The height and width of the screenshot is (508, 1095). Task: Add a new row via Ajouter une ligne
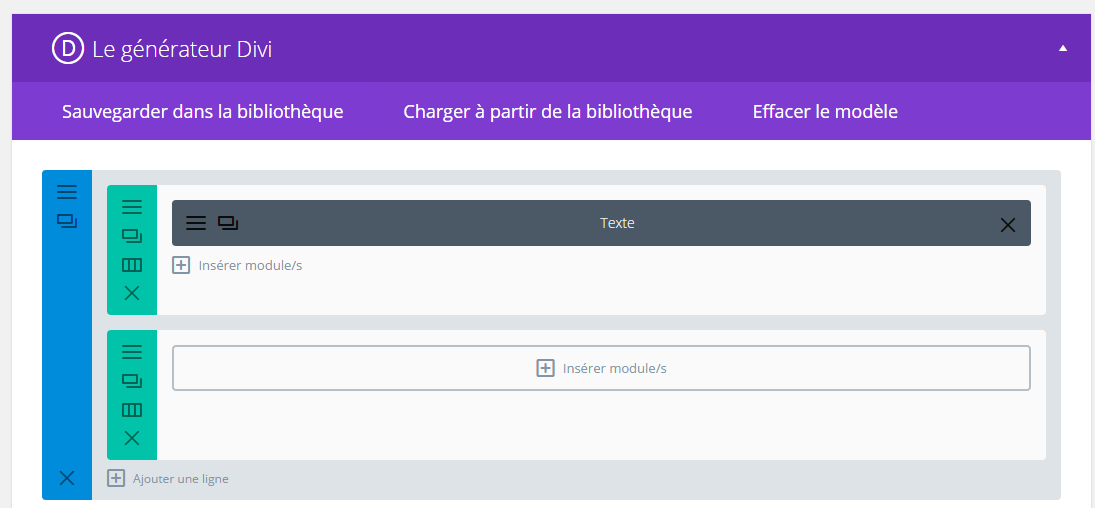tap(169, 479)
